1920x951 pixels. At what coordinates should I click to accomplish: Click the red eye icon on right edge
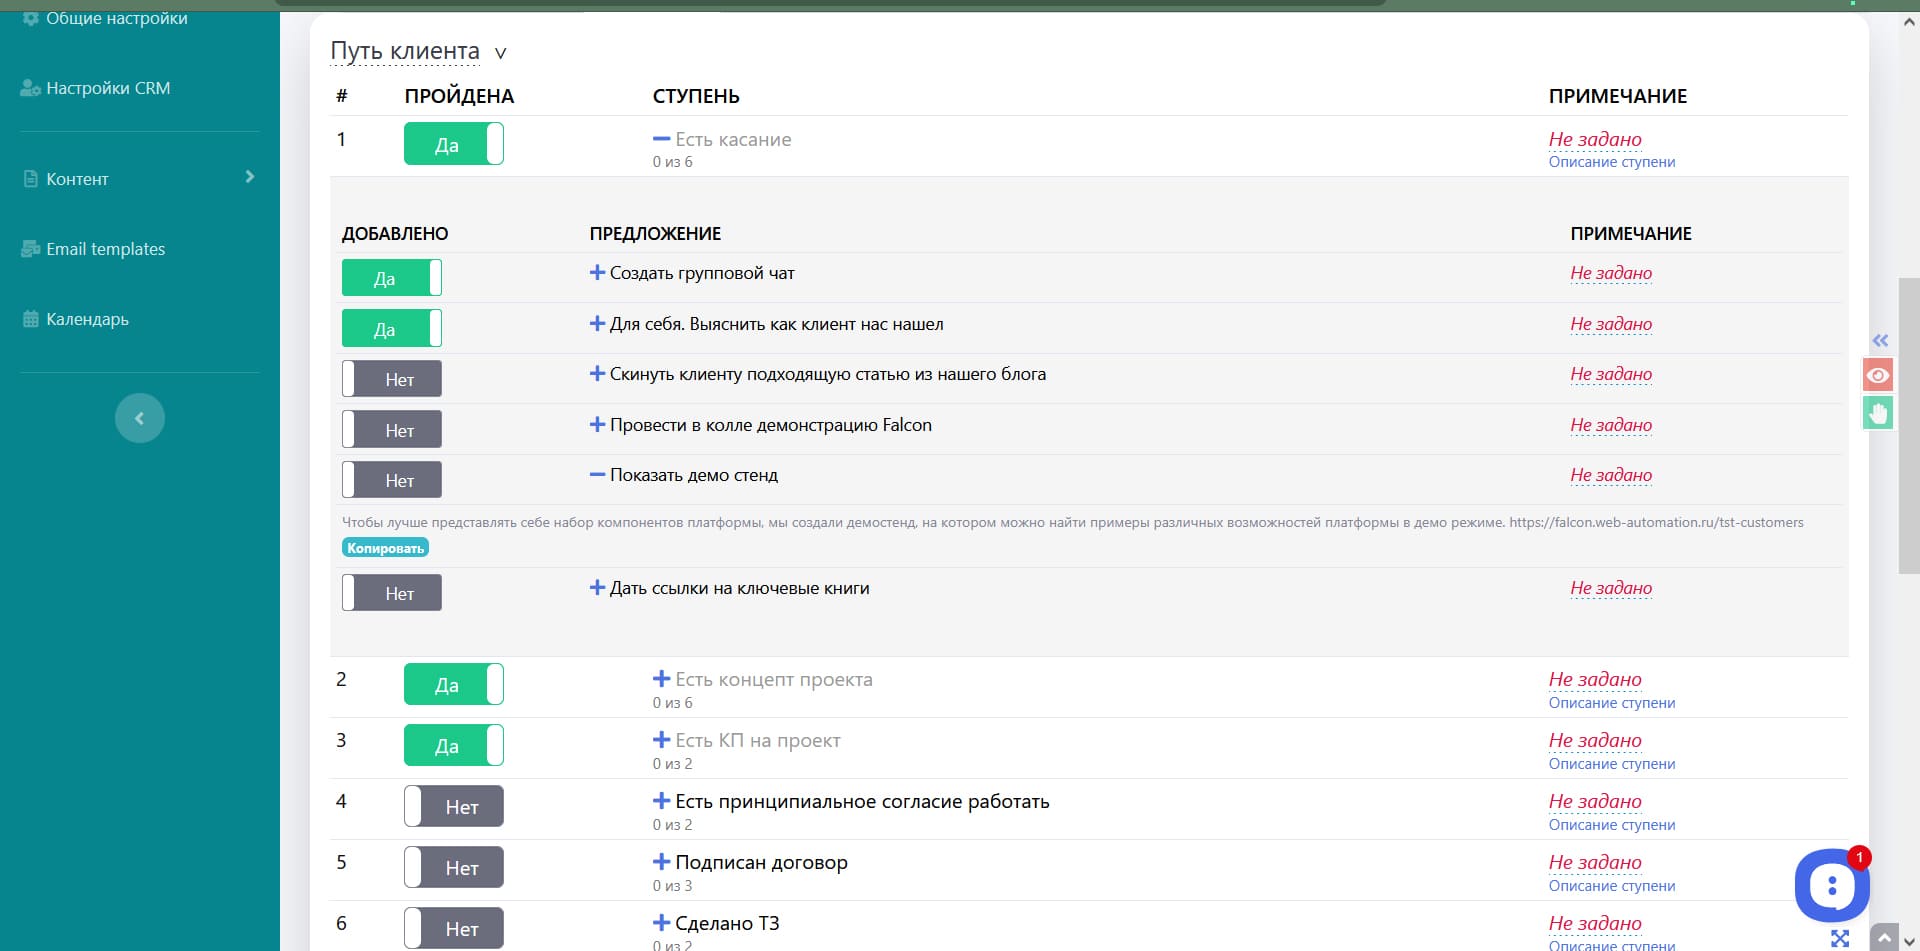(x=1878, y=375)
